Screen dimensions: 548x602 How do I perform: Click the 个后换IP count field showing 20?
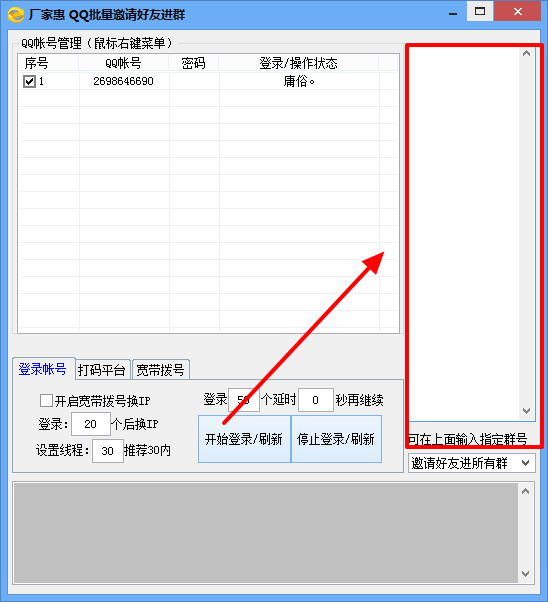click(91, 424)
